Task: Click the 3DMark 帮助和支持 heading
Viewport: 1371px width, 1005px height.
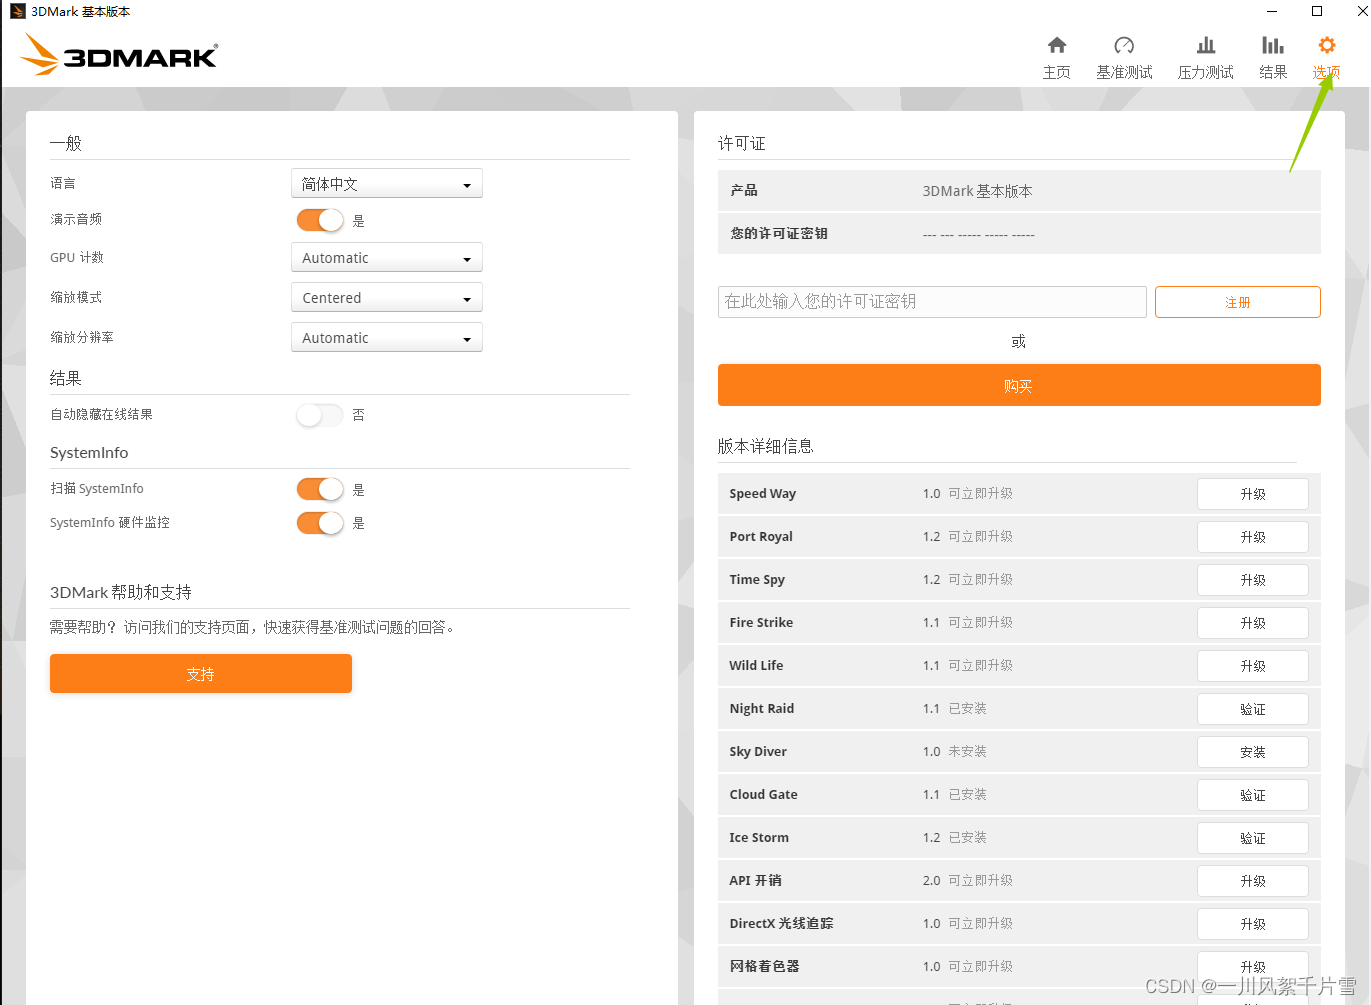Action: (x=121, y=592)
